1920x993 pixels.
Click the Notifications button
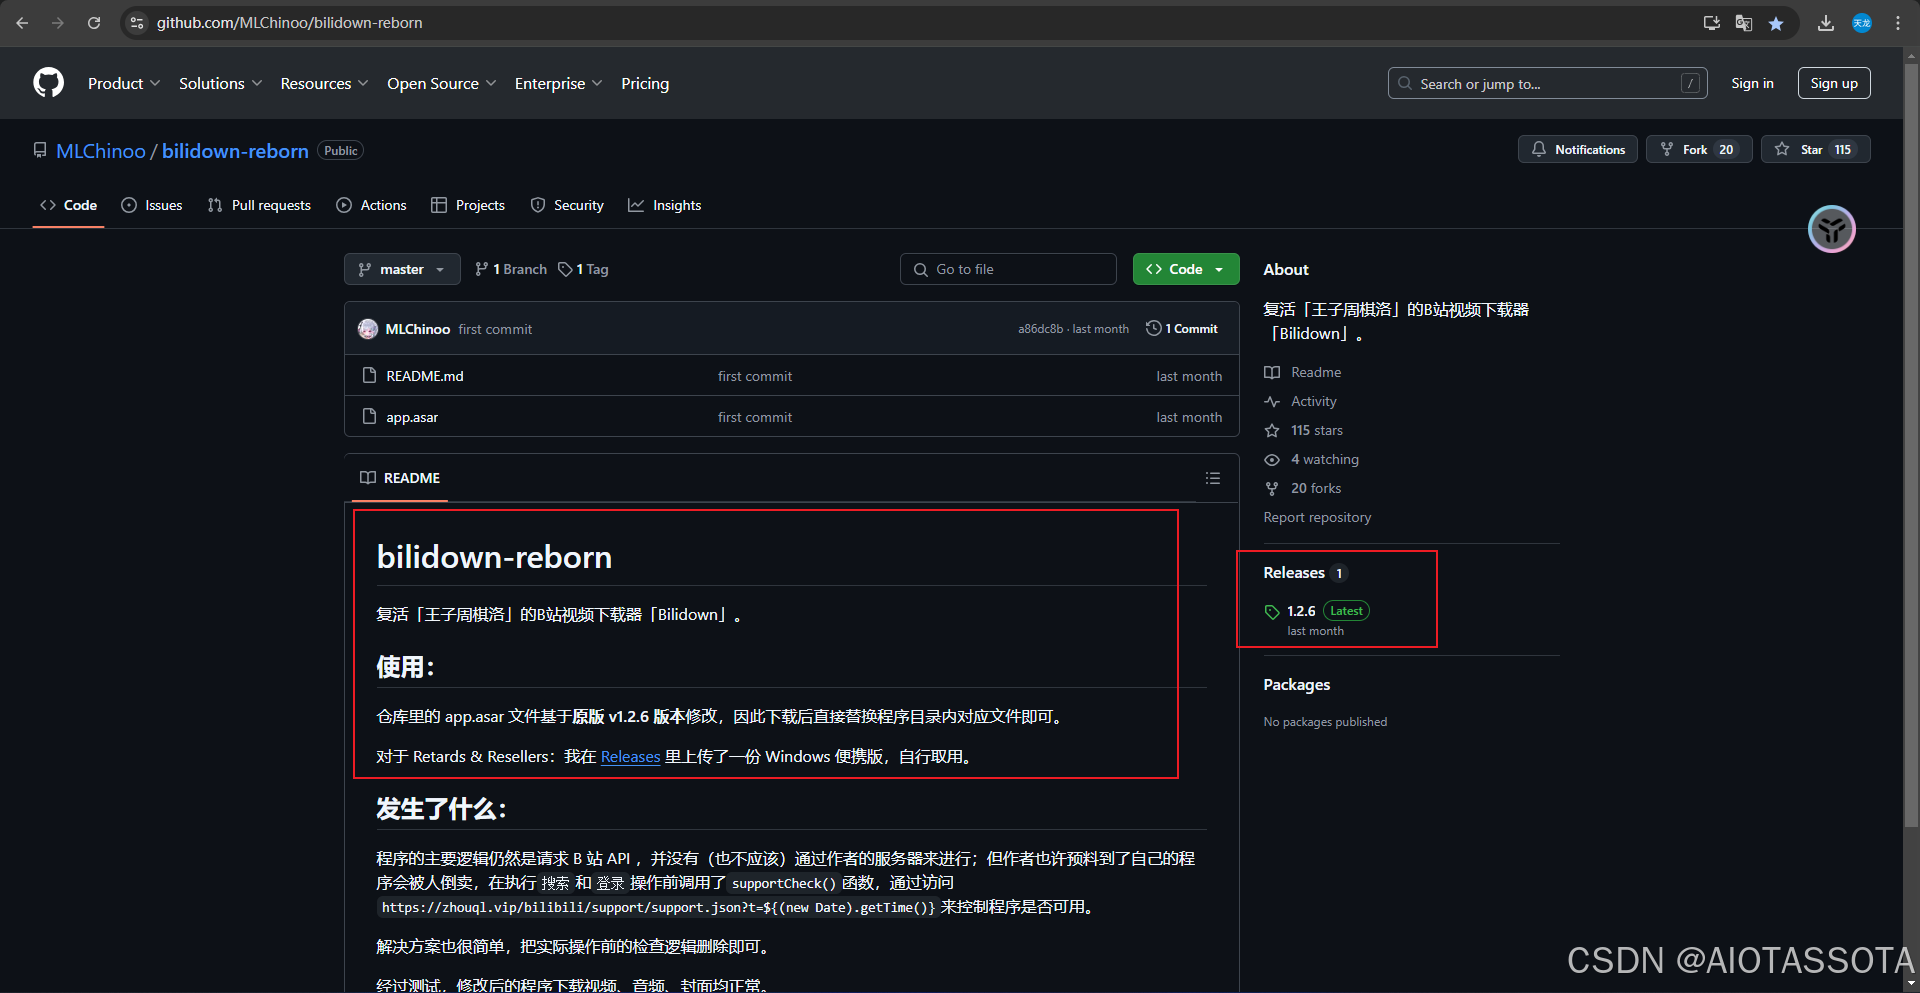(1578, 149)
